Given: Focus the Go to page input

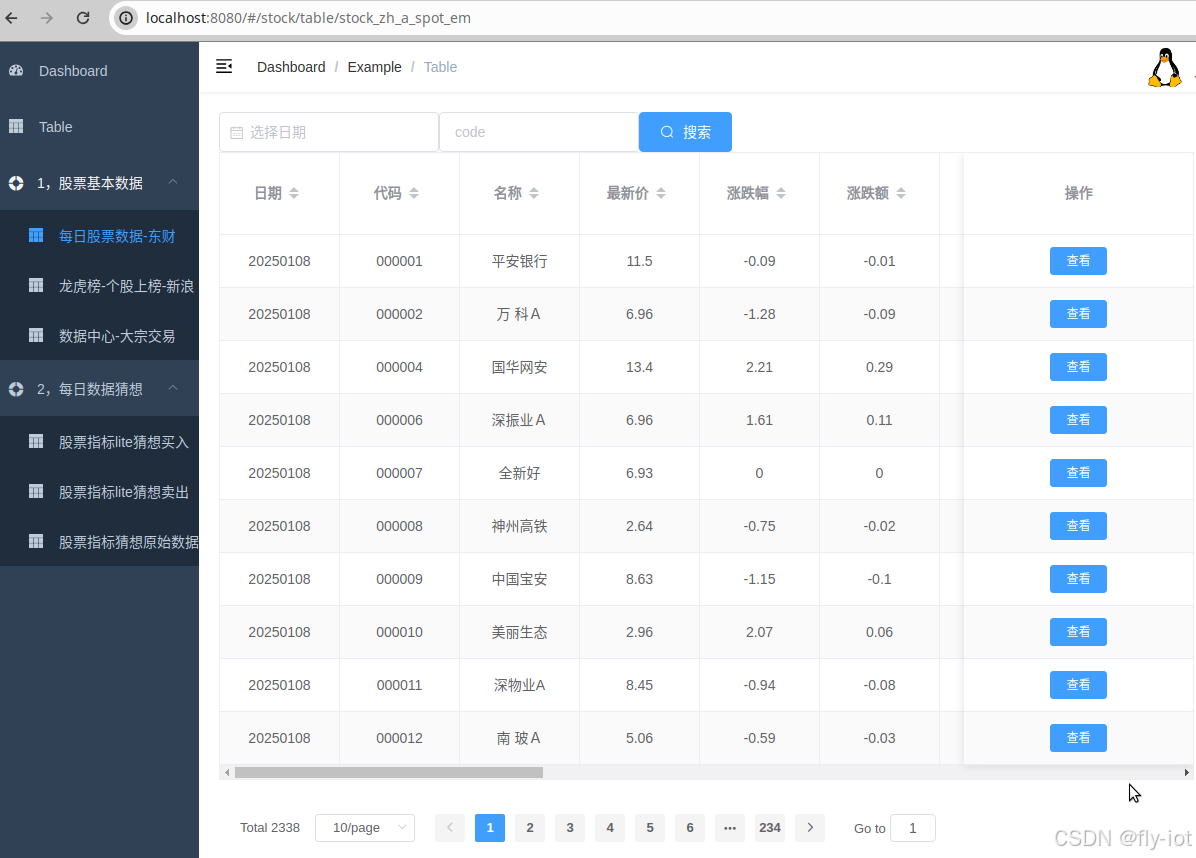Looking at the screenshot, I should tap(912, 828).
